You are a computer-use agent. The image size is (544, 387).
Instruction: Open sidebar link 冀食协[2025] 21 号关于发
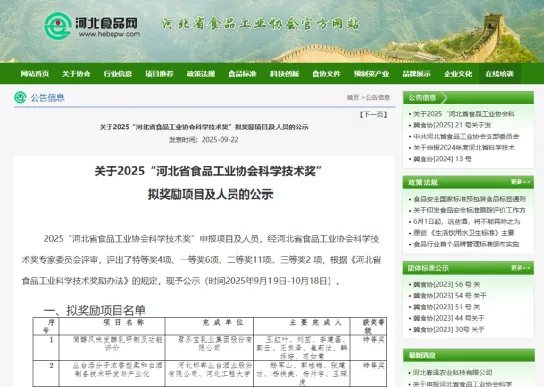(x=452, y=125)
